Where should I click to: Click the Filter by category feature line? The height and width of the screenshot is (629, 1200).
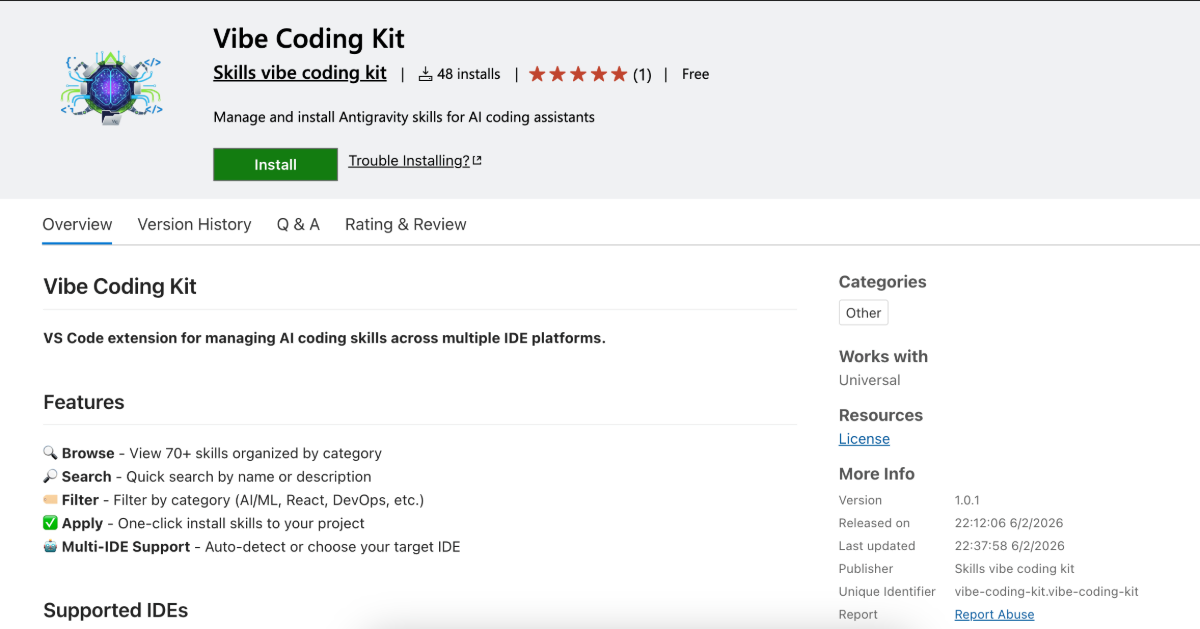233,499
